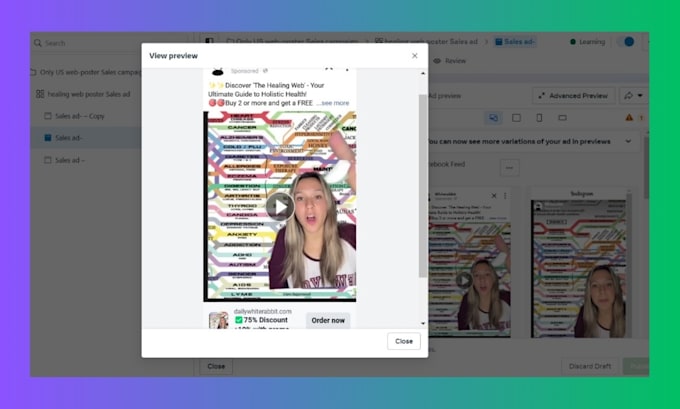Select the wide landscape preview format icon

pos(562,118)
